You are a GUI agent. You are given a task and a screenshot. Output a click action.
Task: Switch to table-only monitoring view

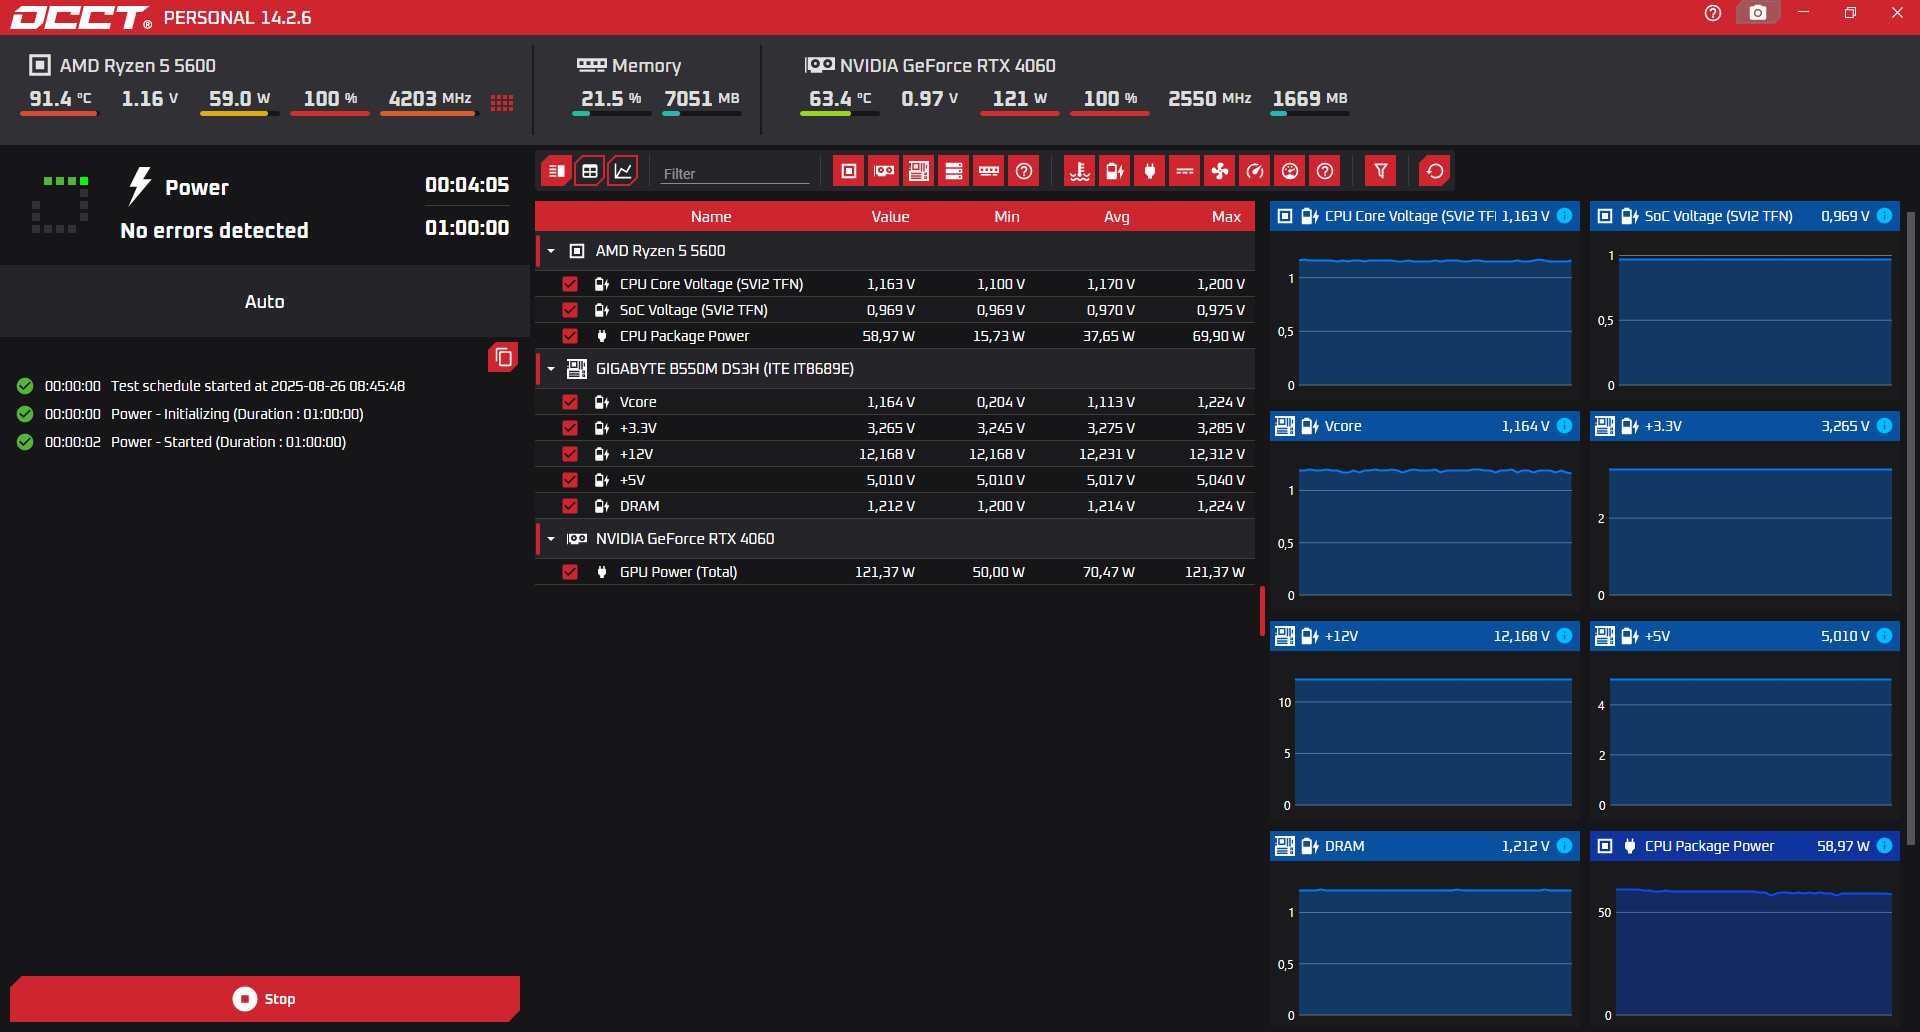tap(590, 171)
